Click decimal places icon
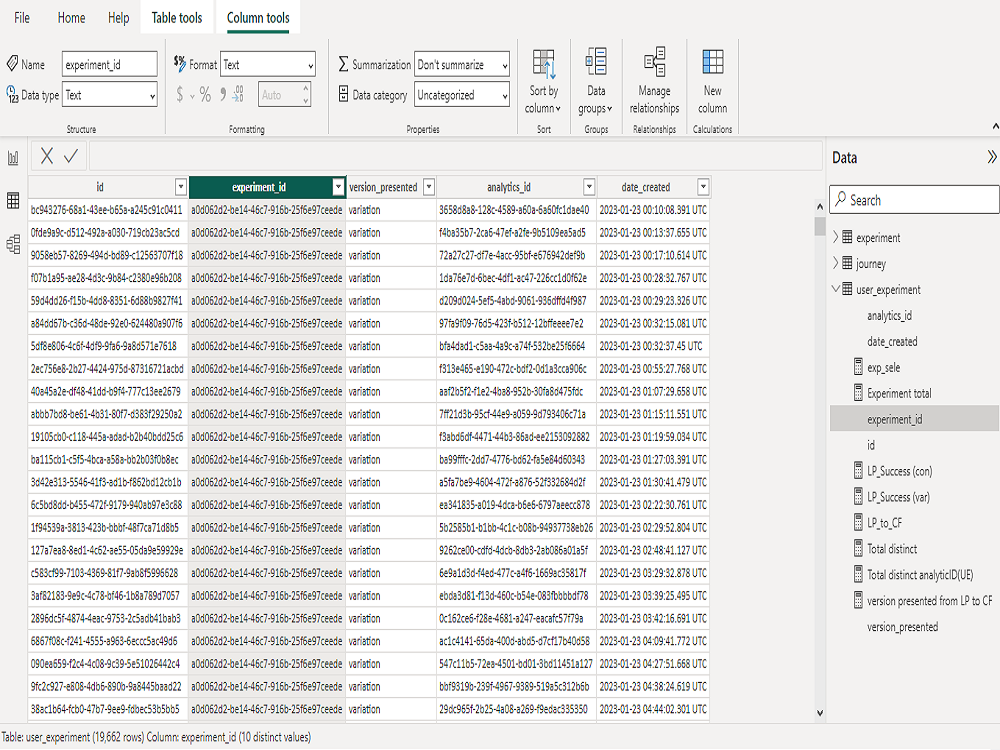 coord(239,95)
